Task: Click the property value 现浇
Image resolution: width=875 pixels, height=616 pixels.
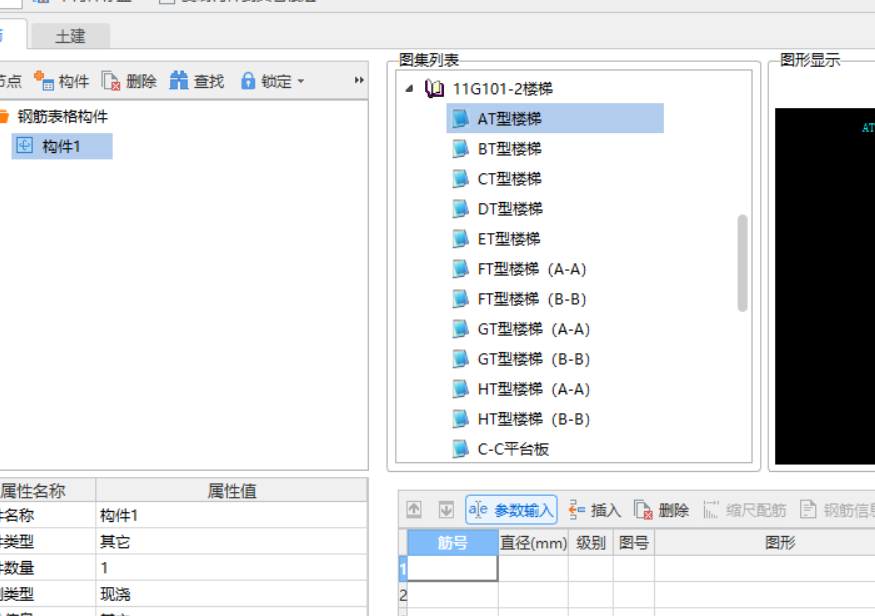Action: tap(232, 594)
